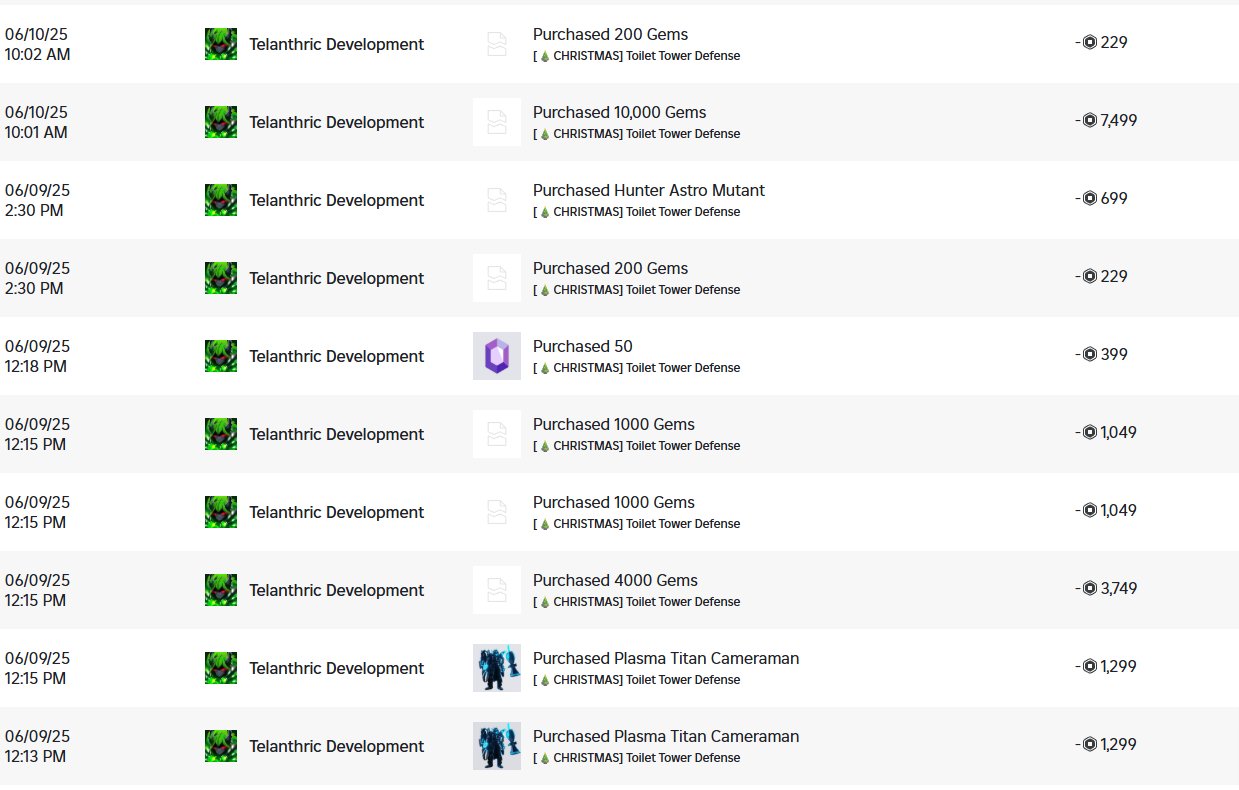The width and height of the screenshot is (1239, 790).
Task: Open Toilet Tower Defense link under Purchased 4000 Gems
Action: point(637,602)
